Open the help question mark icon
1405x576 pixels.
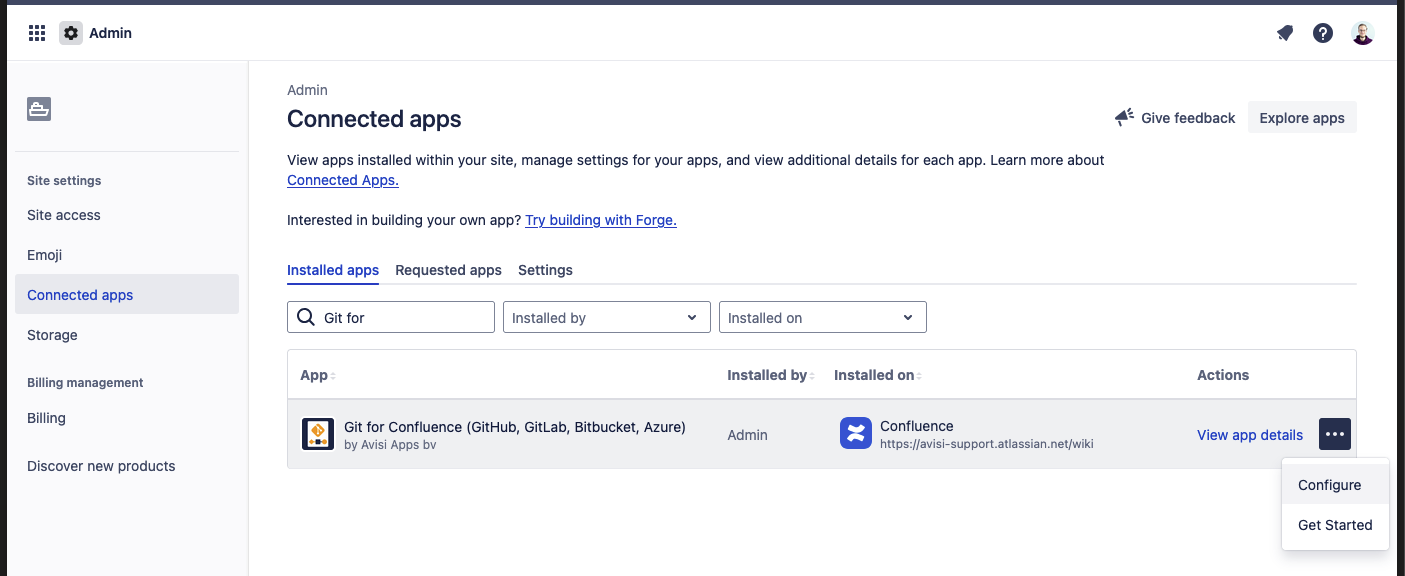1323,33
